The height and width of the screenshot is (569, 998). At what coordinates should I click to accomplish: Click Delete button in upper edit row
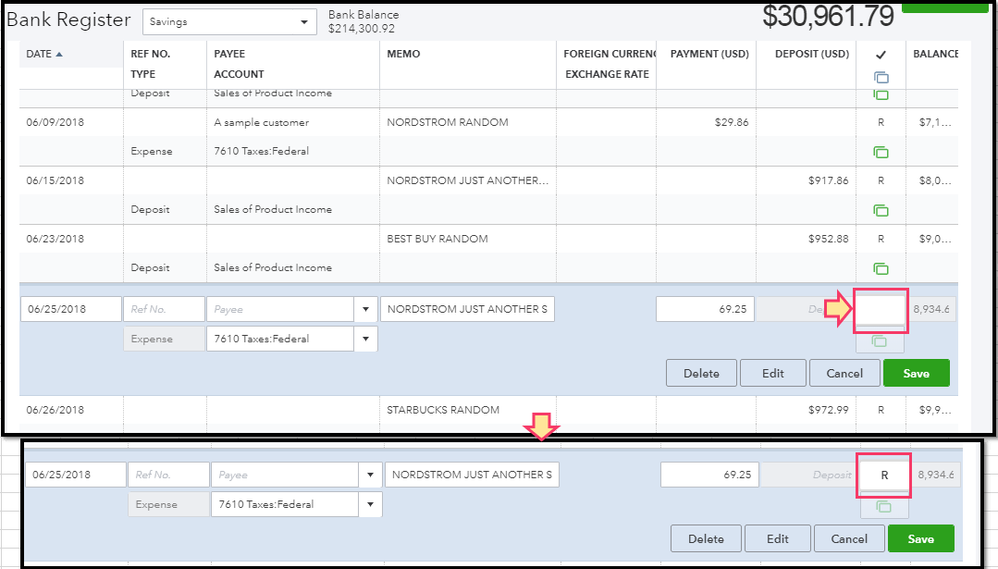coord(701,374)
